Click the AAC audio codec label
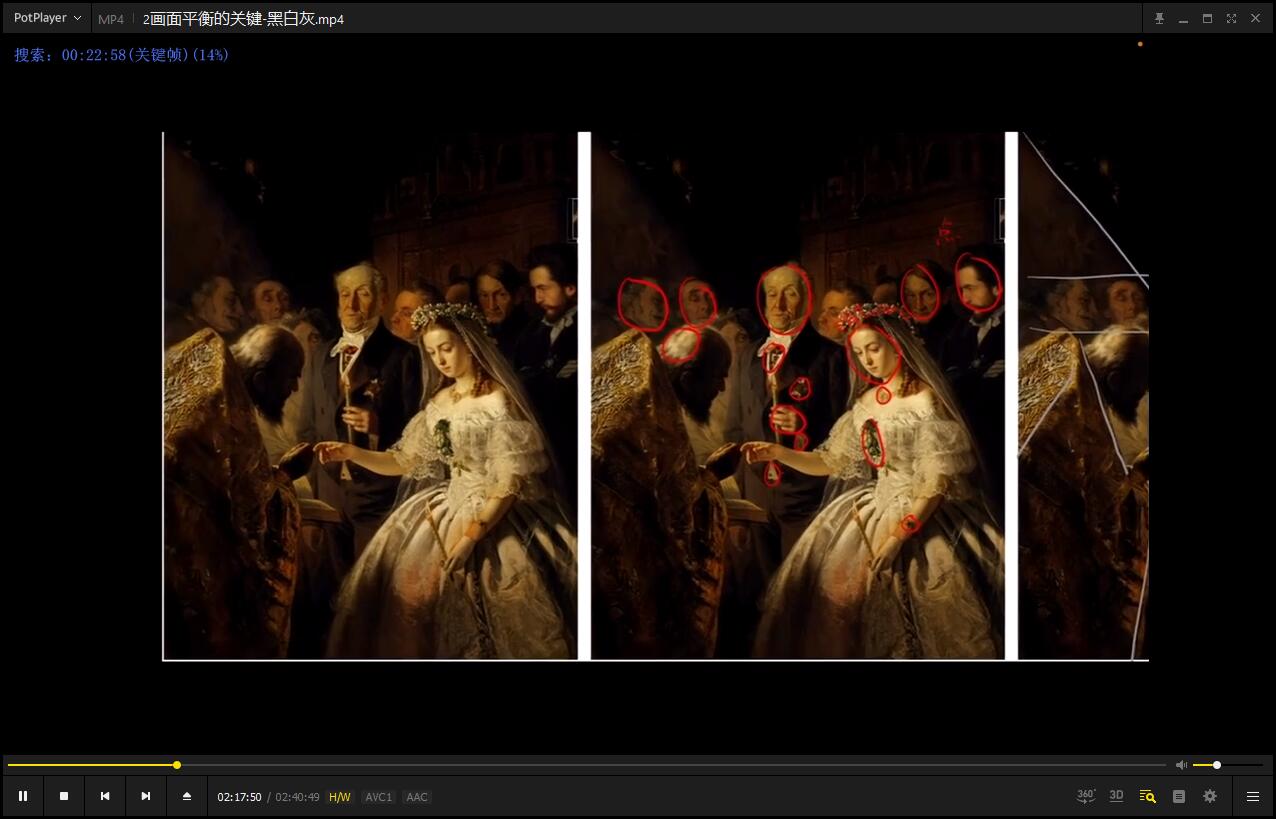The height and width of the screenshot is (819, 1276). 417,797
